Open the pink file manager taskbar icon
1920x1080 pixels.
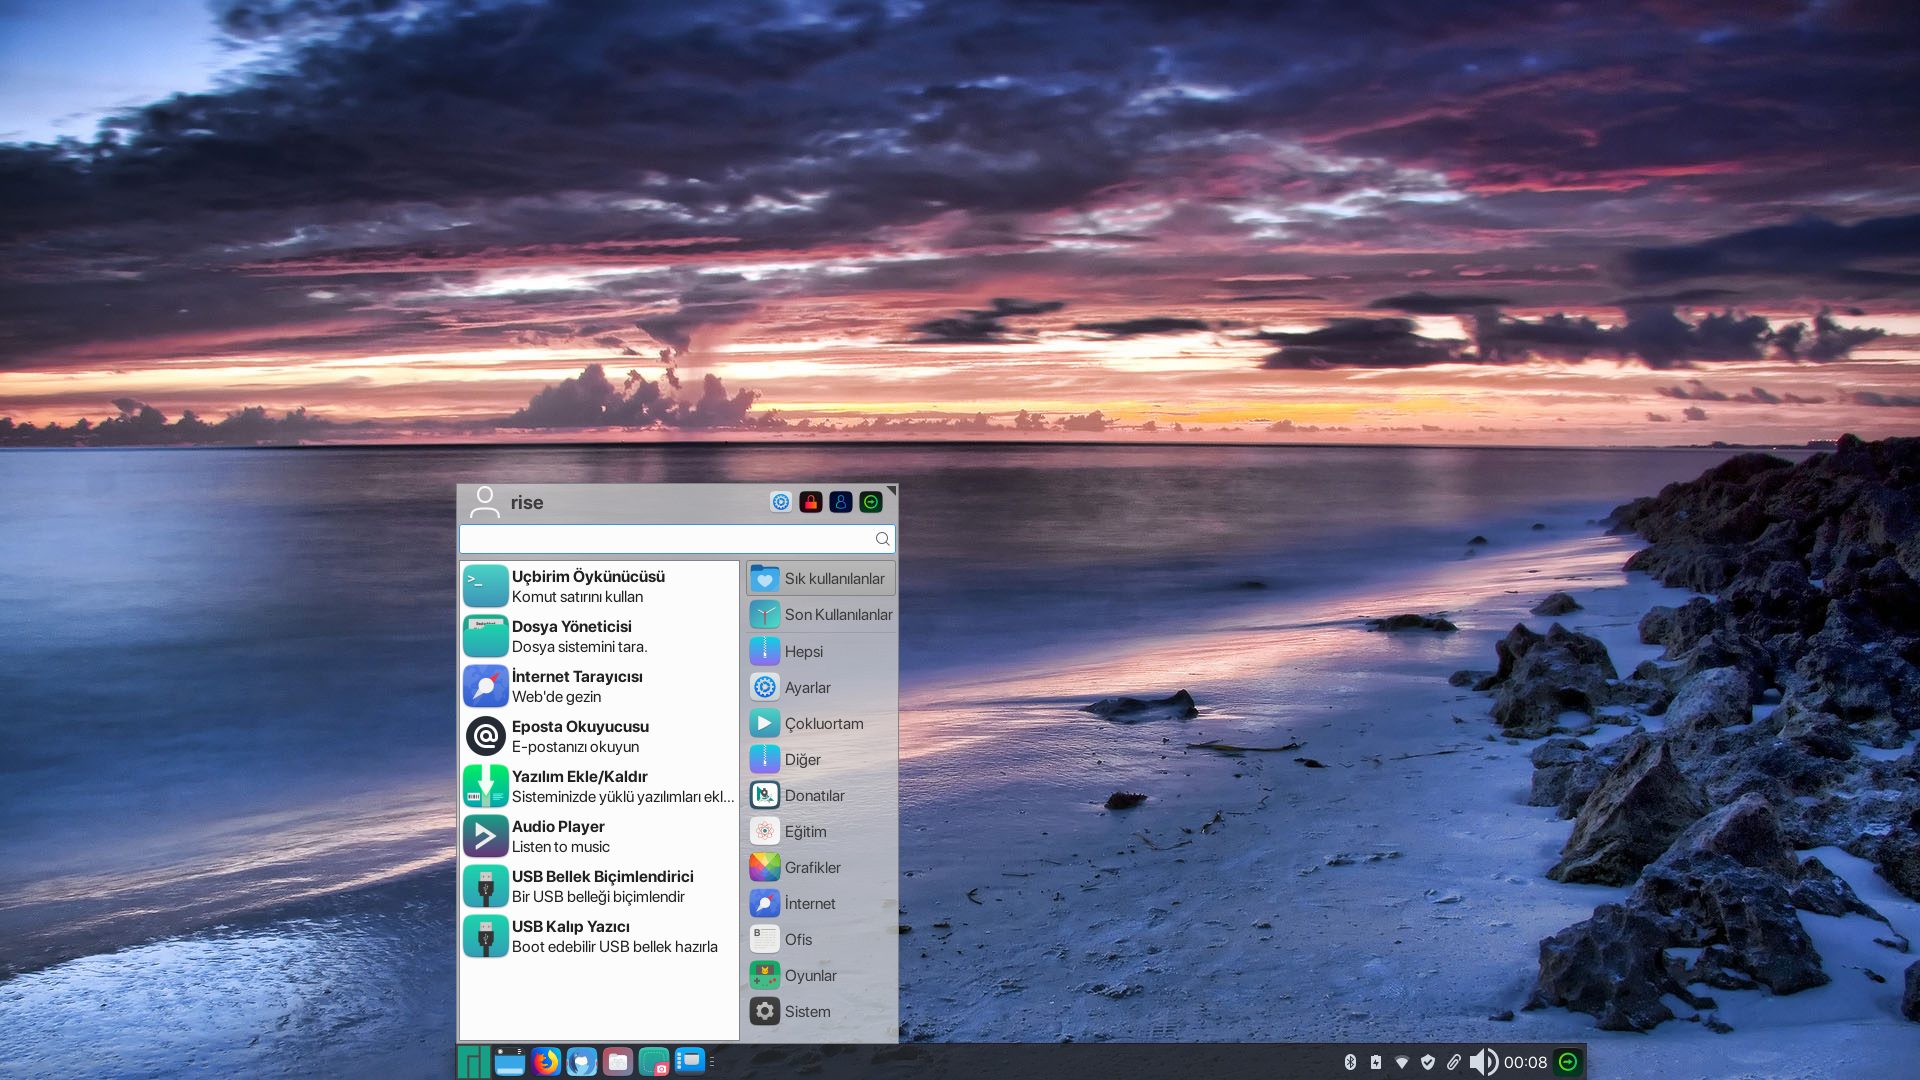tap(618, 1062)
